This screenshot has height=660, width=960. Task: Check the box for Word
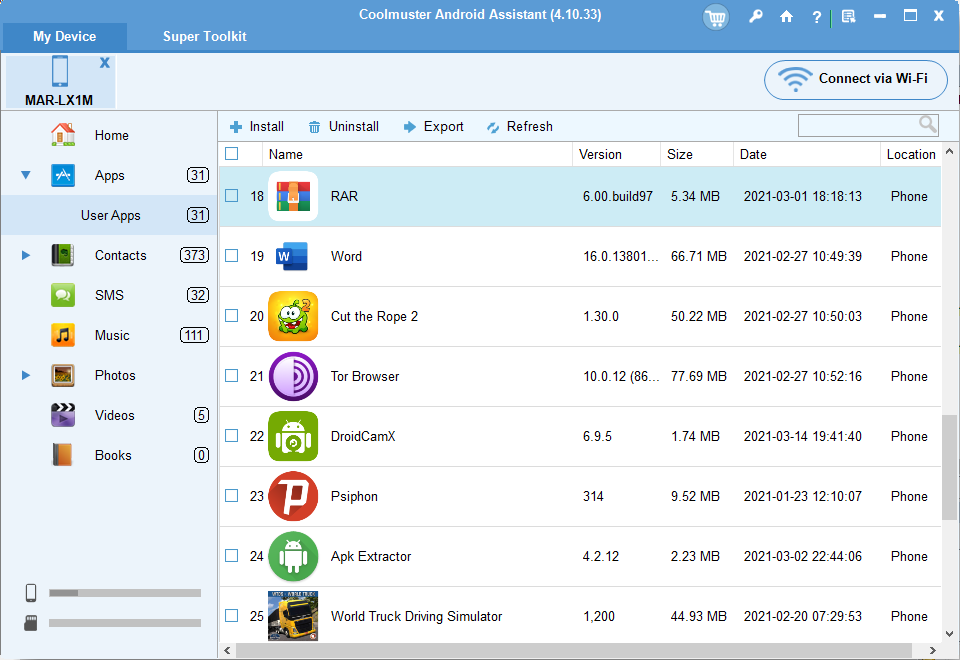click(231, 256)
